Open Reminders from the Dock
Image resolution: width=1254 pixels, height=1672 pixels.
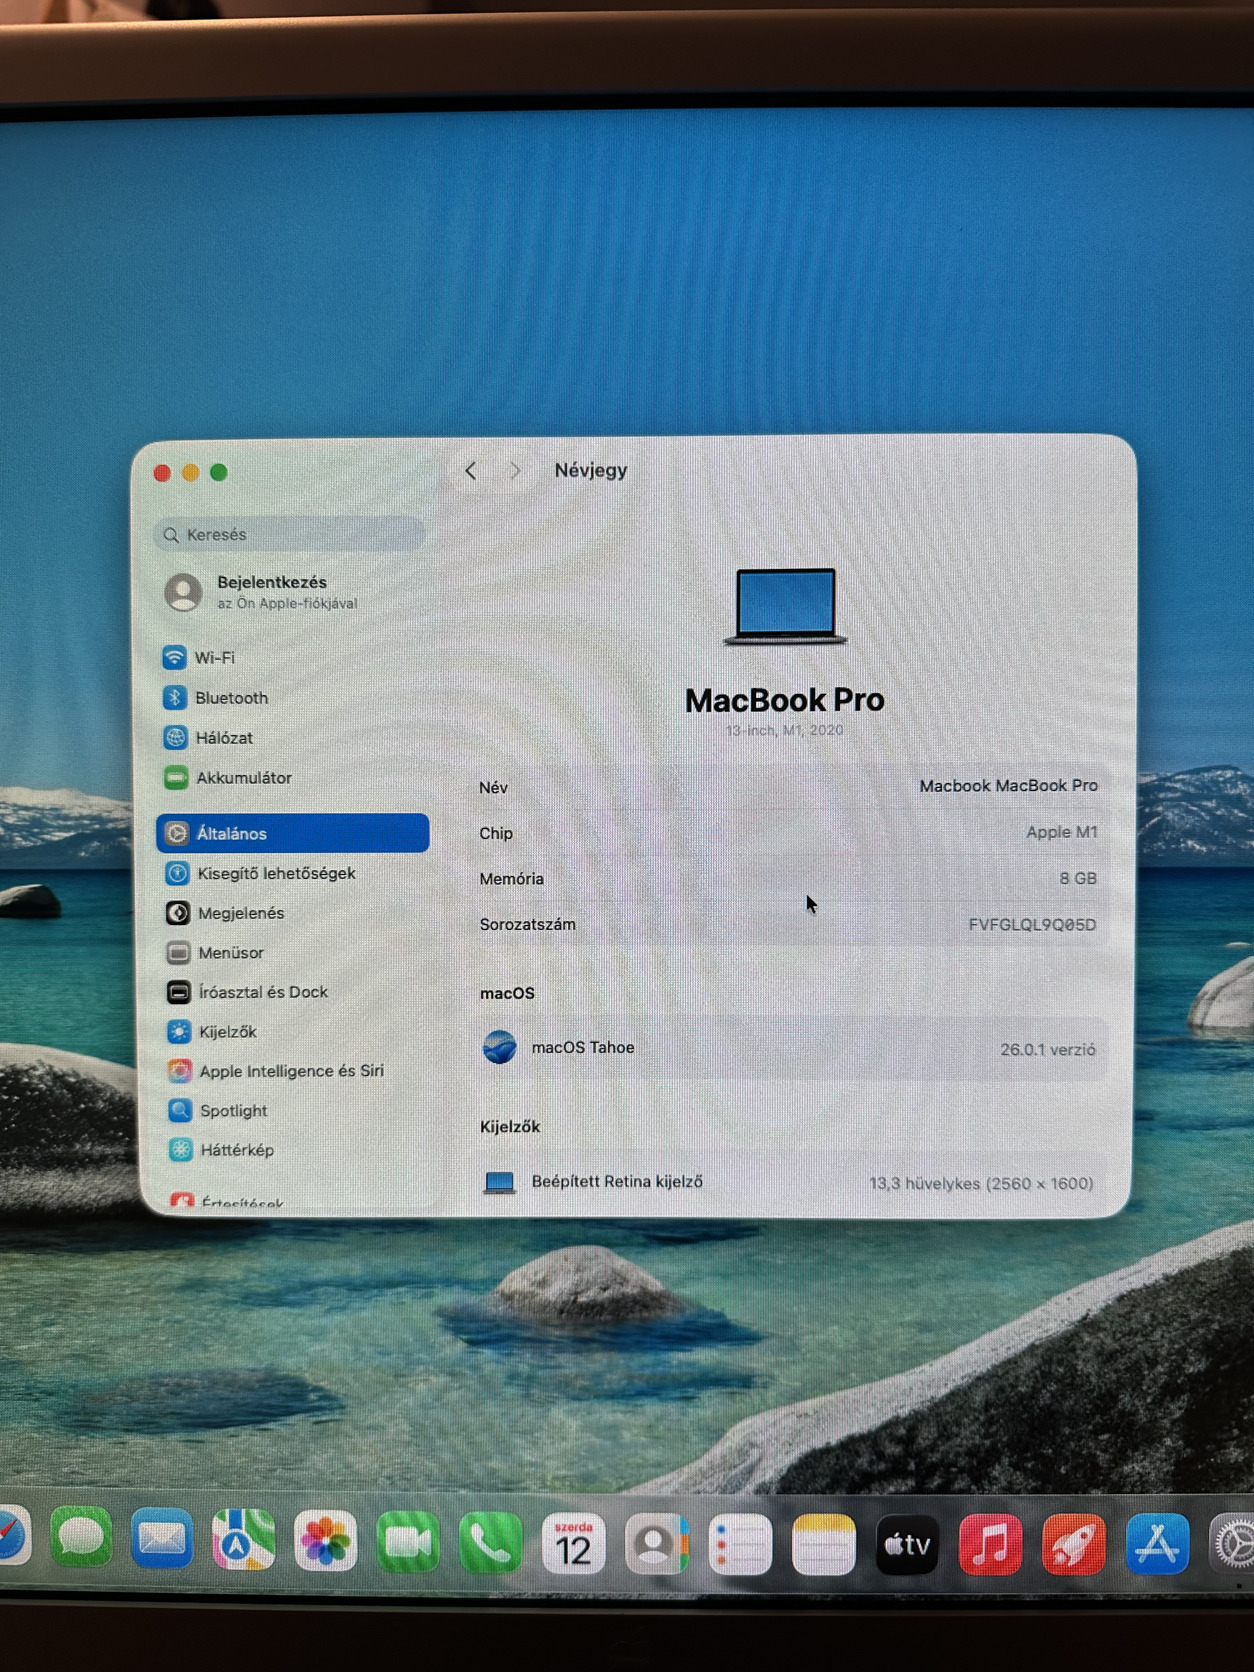point(740,1545)
